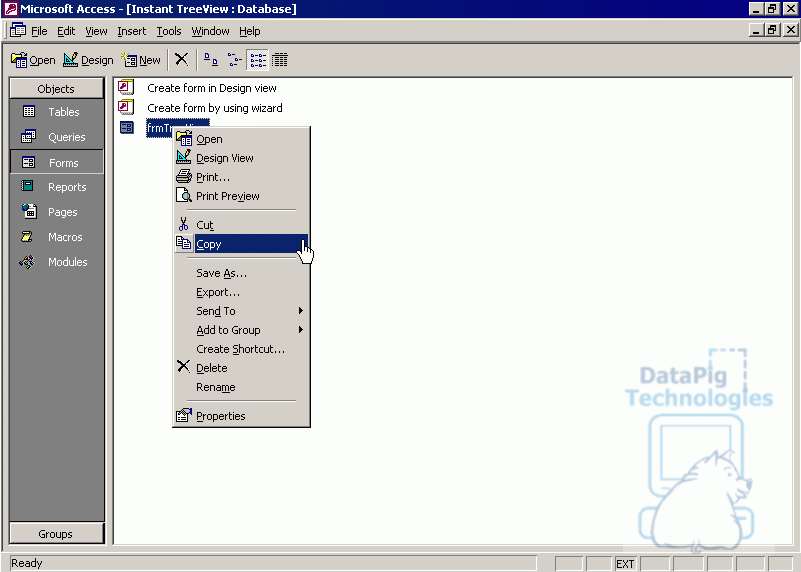Choose Export... in context menu
Screen dimensions: 801x572
click(242, 292)
